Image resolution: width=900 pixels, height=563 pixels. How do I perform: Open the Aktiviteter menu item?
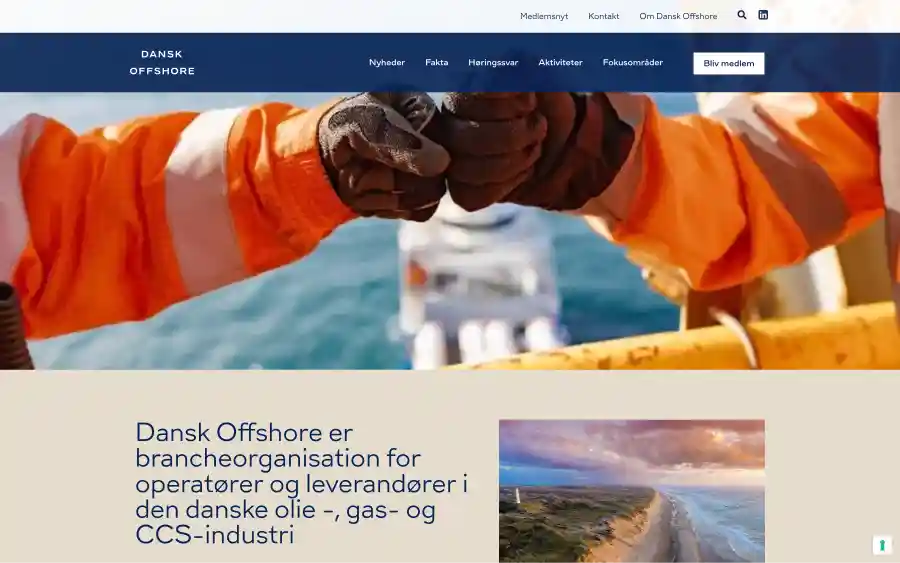pyautogui.click(x=560, y=63)
